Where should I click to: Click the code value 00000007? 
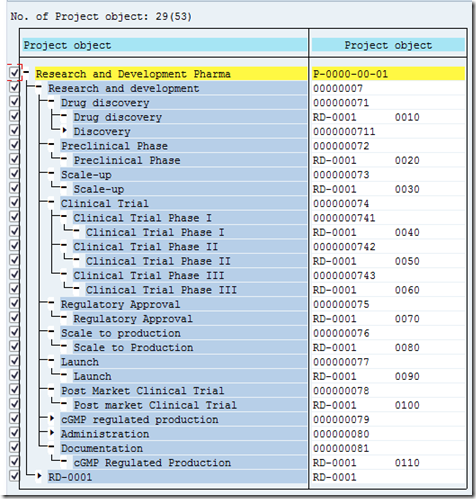[338, 88]
